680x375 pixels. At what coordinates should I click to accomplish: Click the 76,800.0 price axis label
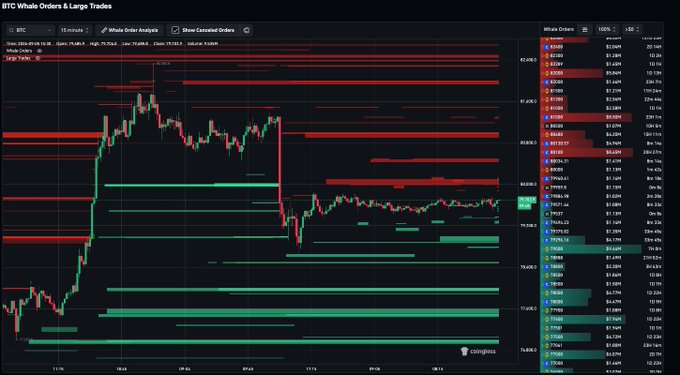(x=528, y=350)
